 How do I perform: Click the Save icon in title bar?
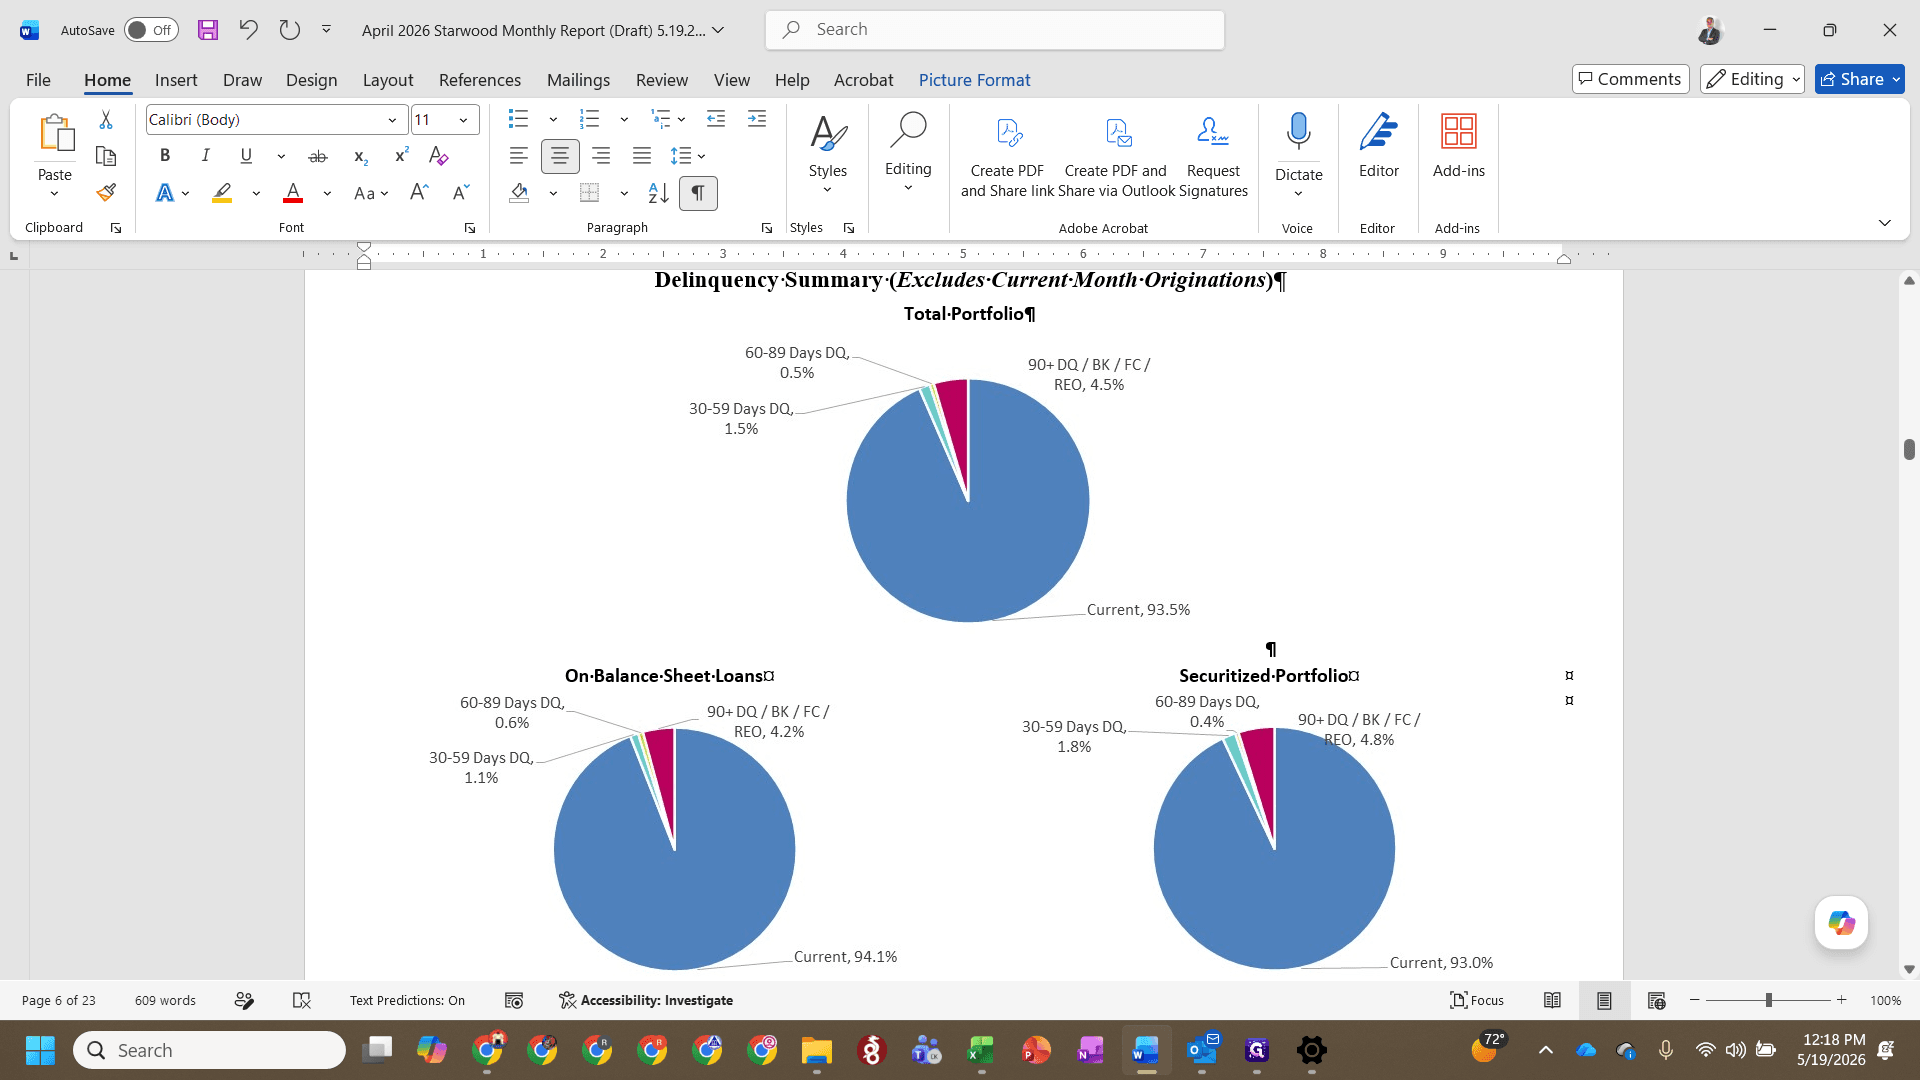click(208, 30)
